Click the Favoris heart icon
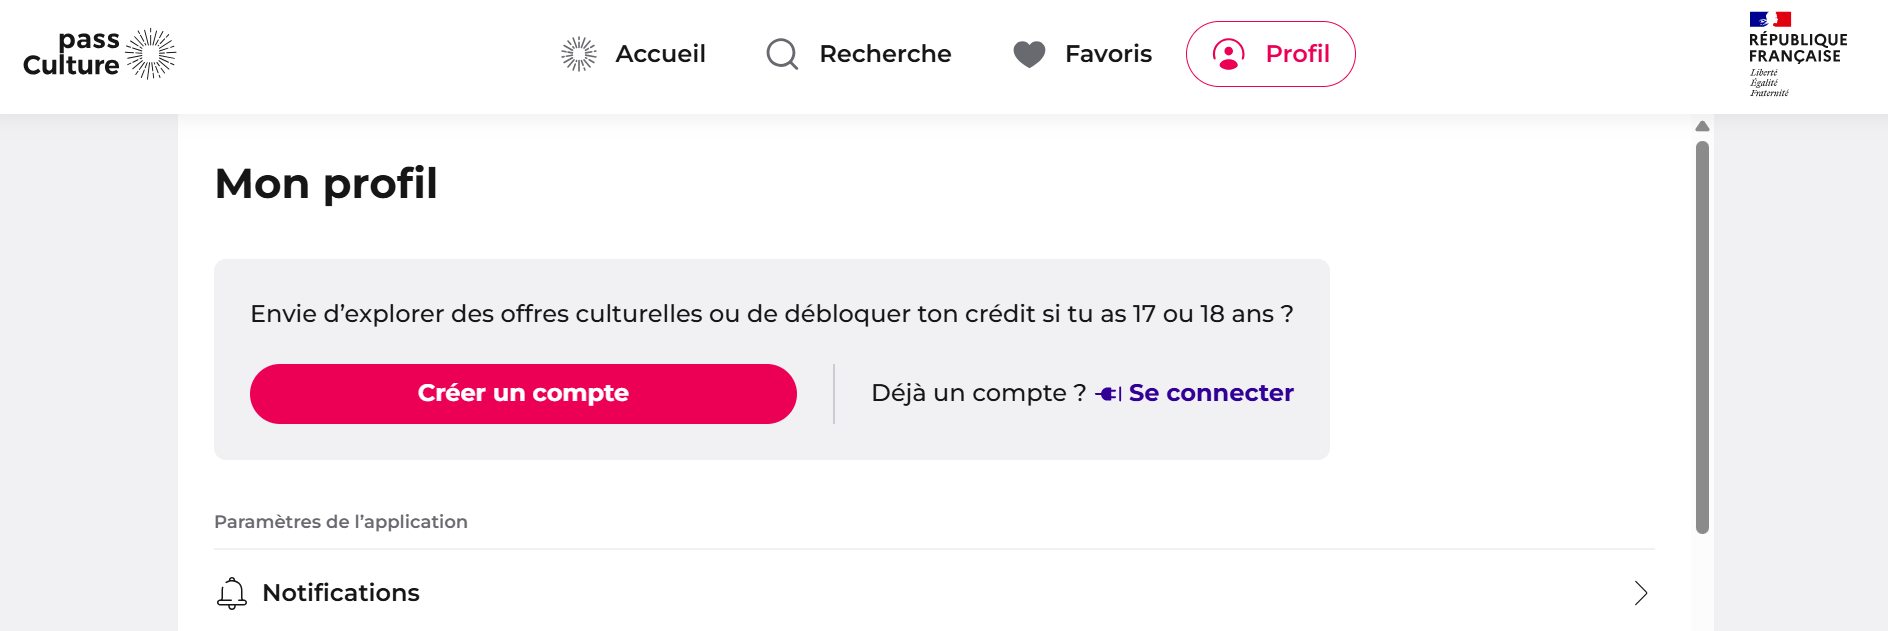This screenshot has height=631, width=1888. [x=1029, y=54]
